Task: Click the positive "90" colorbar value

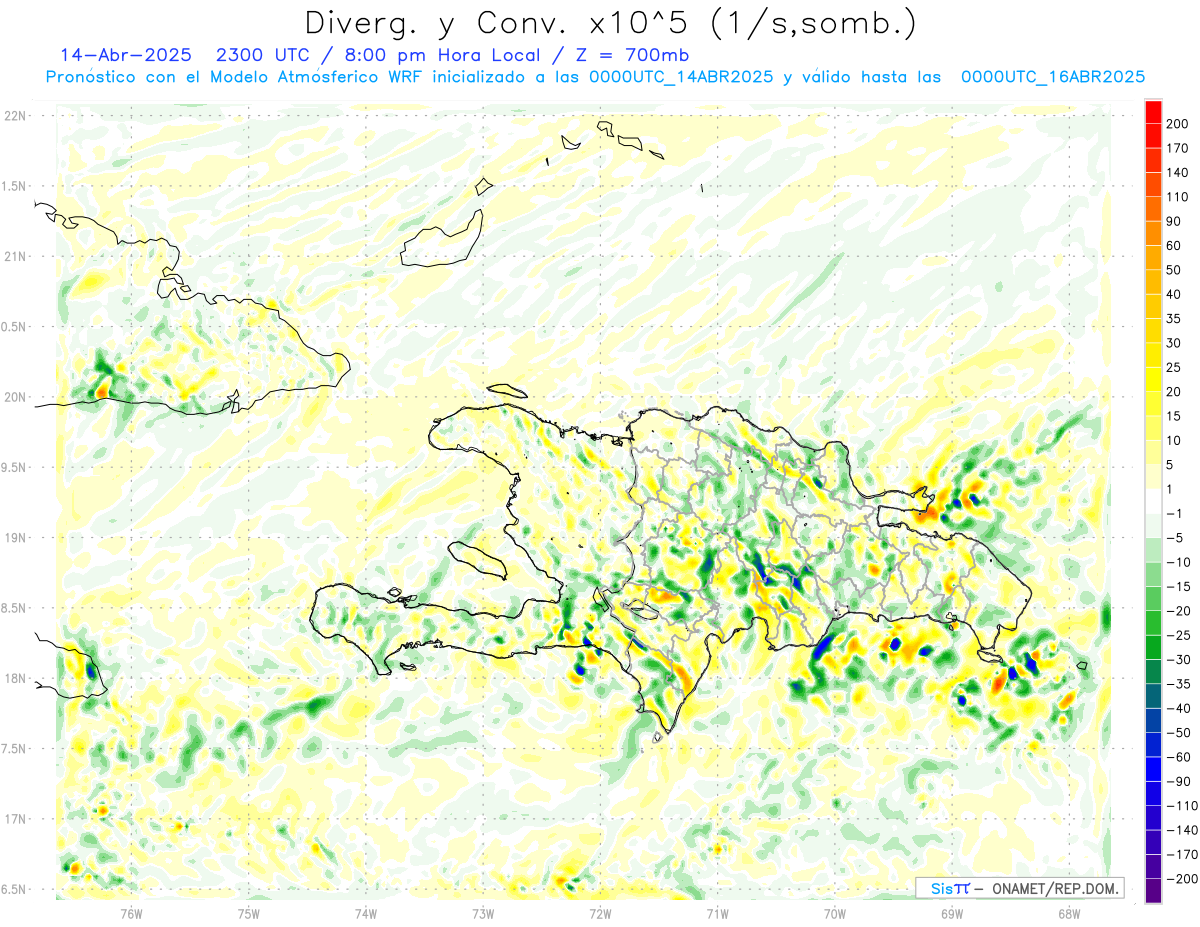Action: click(1174, 222)
